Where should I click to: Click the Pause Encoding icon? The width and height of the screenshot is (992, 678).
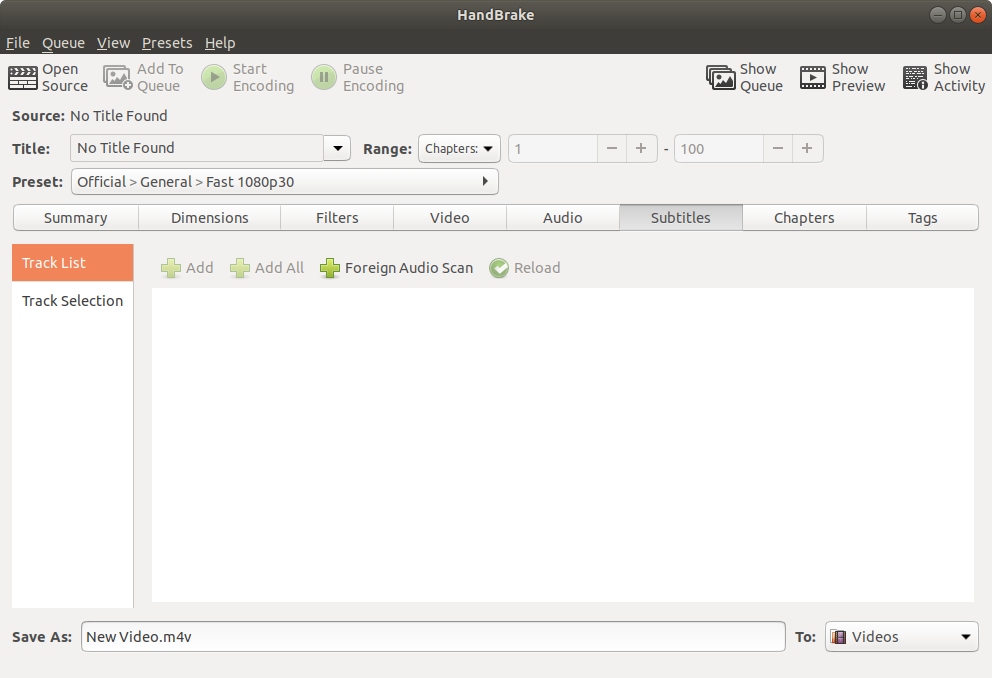[x=324, y=77]
